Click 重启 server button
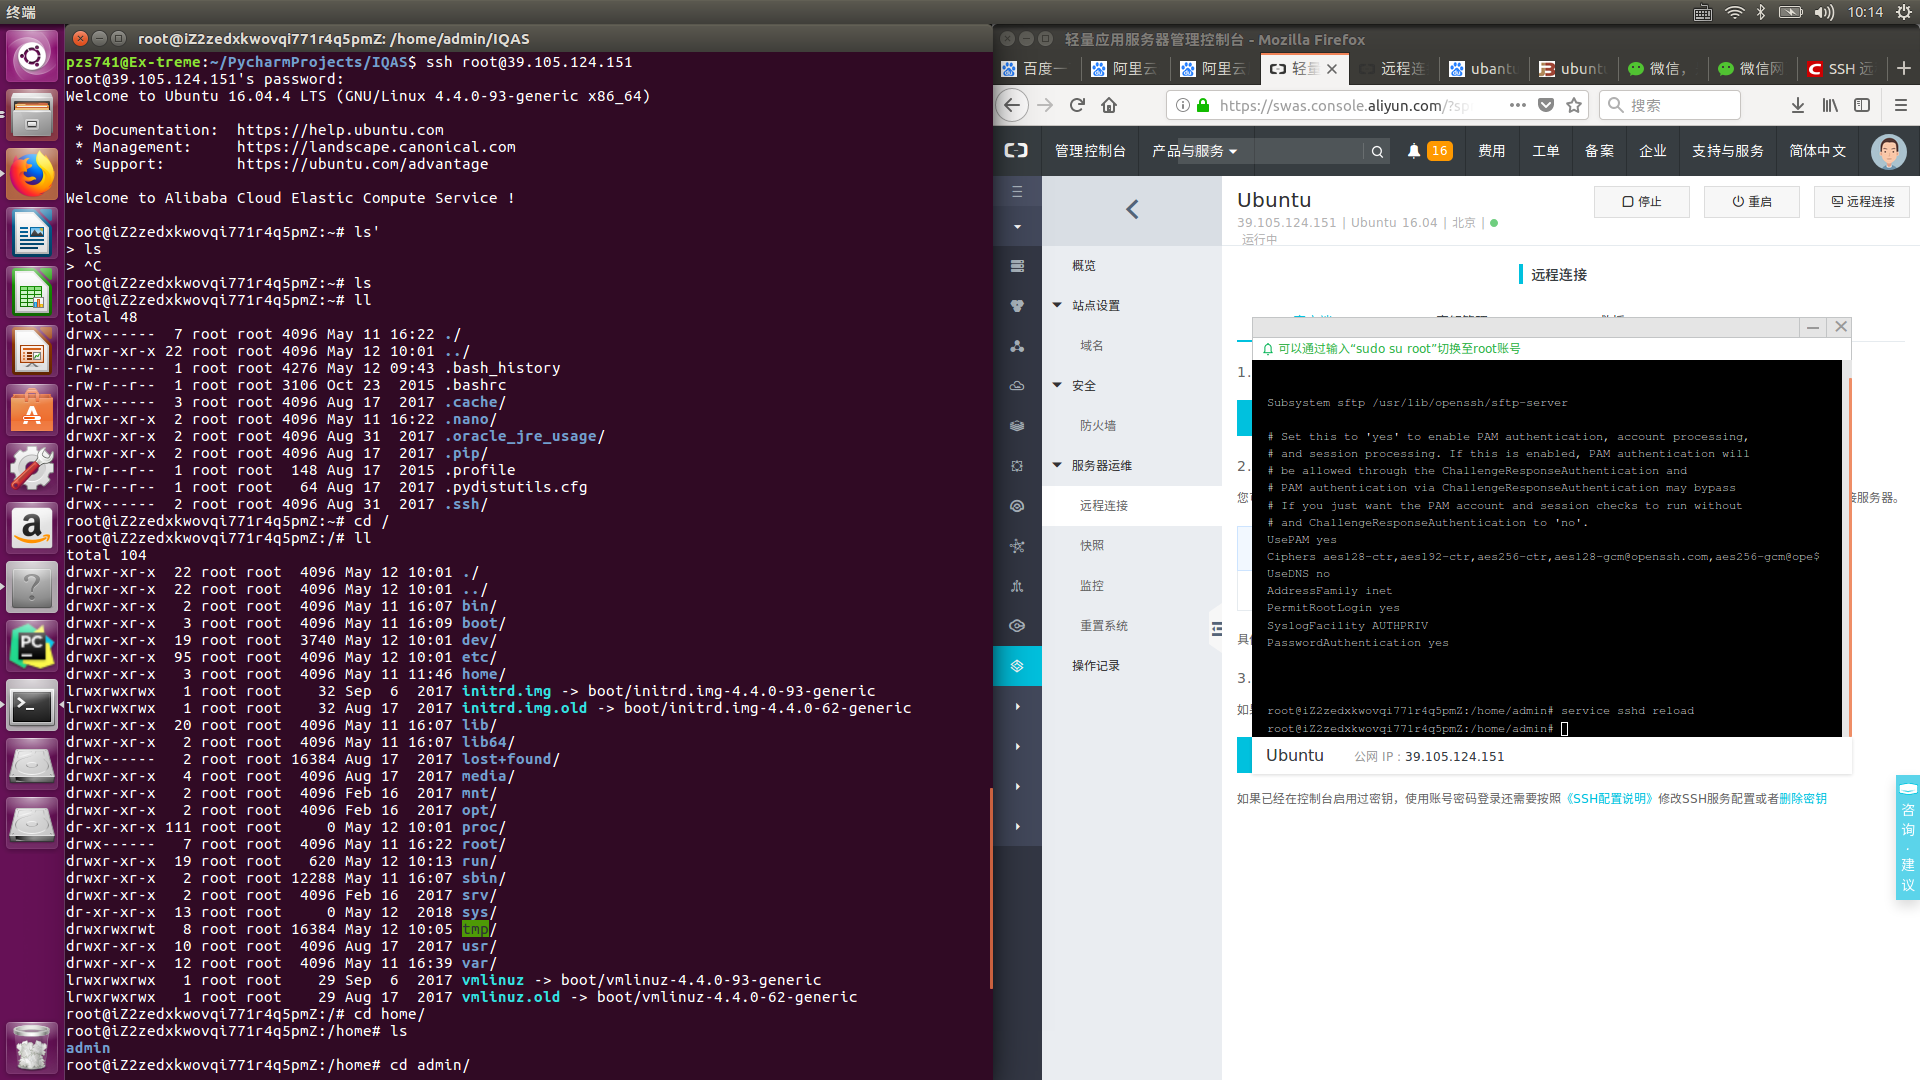 pyautogui.click(x=1751, y=202)
